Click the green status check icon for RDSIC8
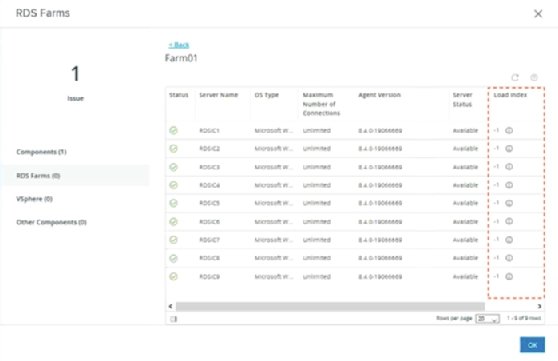Image resolution: width=558 pixels, height=361 pixels. coord(173,258)
